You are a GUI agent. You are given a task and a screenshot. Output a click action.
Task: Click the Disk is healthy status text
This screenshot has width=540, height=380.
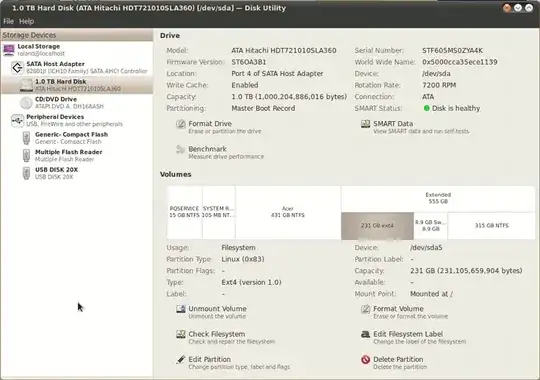coord(456,108)
